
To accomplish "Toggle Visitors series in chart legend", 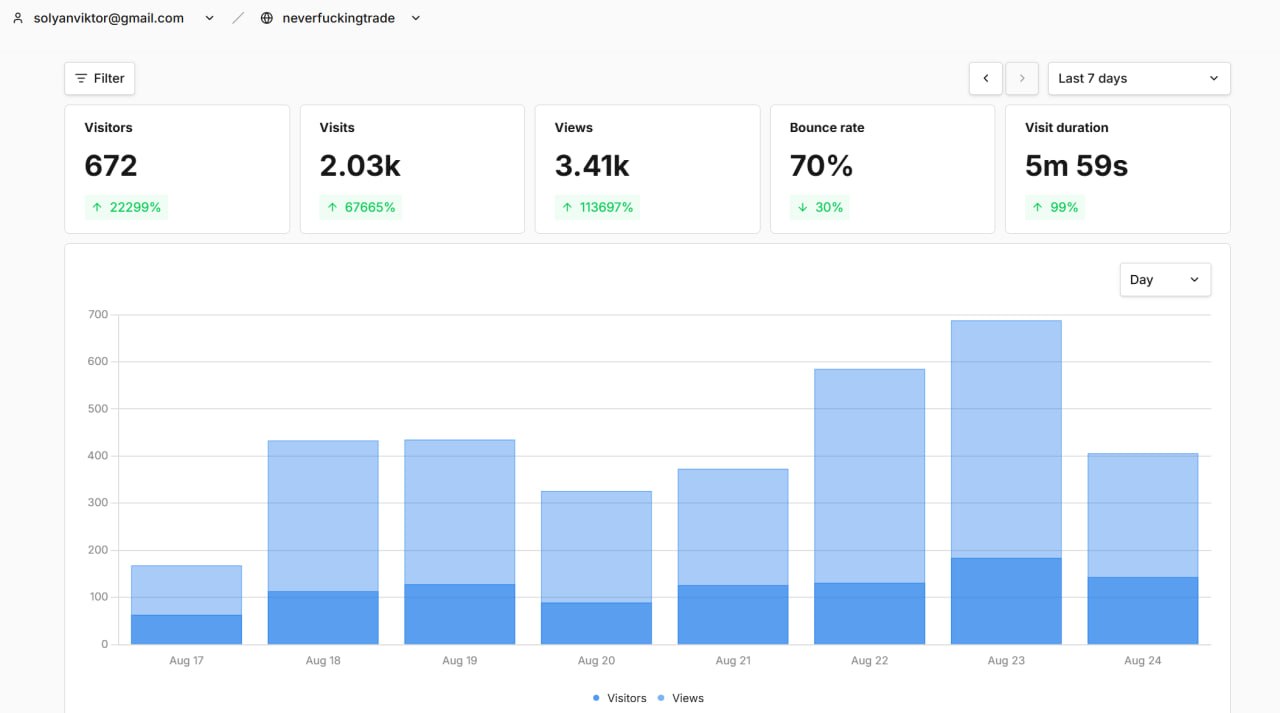I will pos(620,698).
